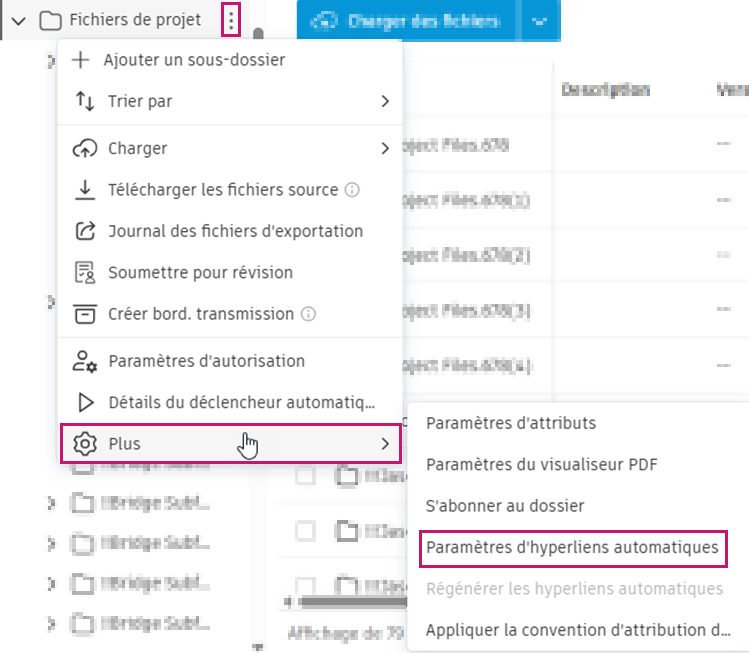
Task: Click the cloud upload icon next to Charger
Action: pyautogui.click(x=85, y=148)
